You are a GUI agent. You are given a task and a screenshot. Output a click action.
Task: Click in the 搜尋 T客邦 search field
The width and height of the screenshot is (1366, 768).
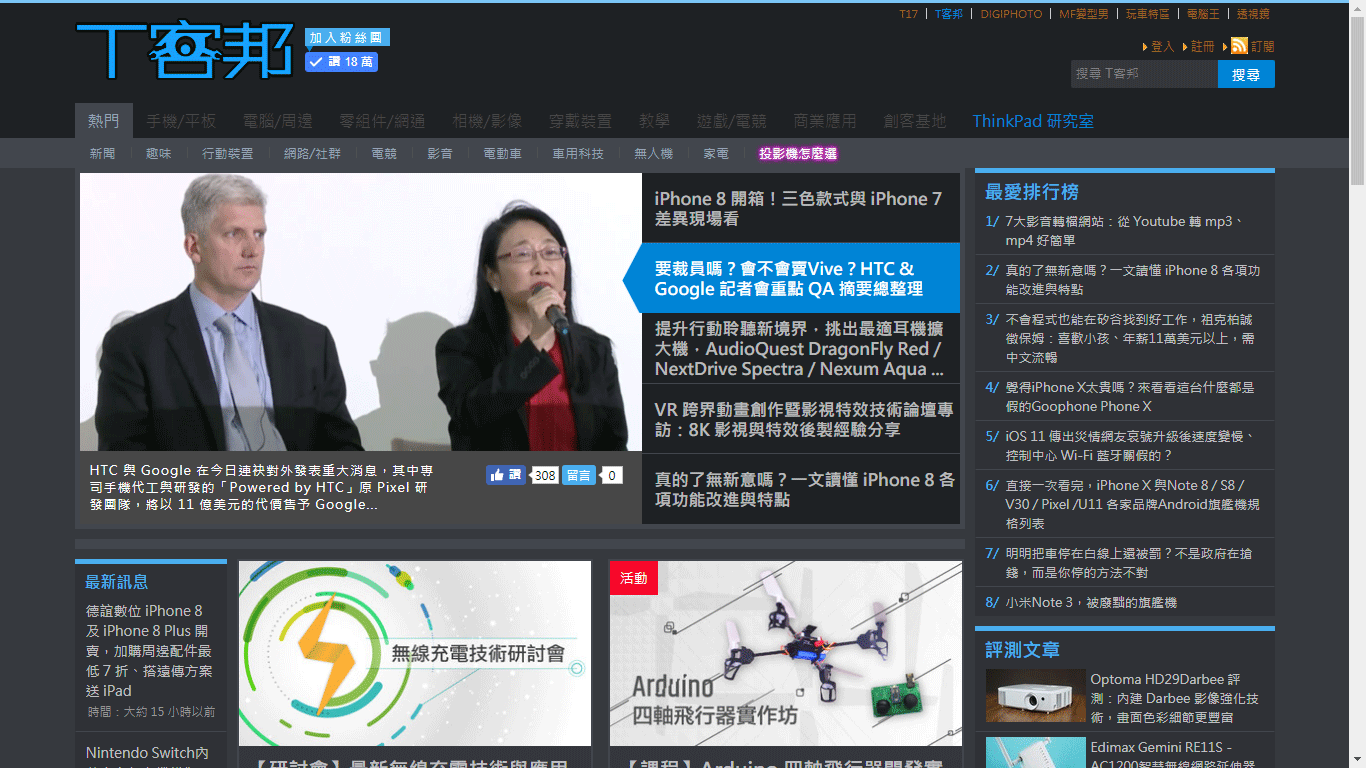click(x=1144, y=74)
